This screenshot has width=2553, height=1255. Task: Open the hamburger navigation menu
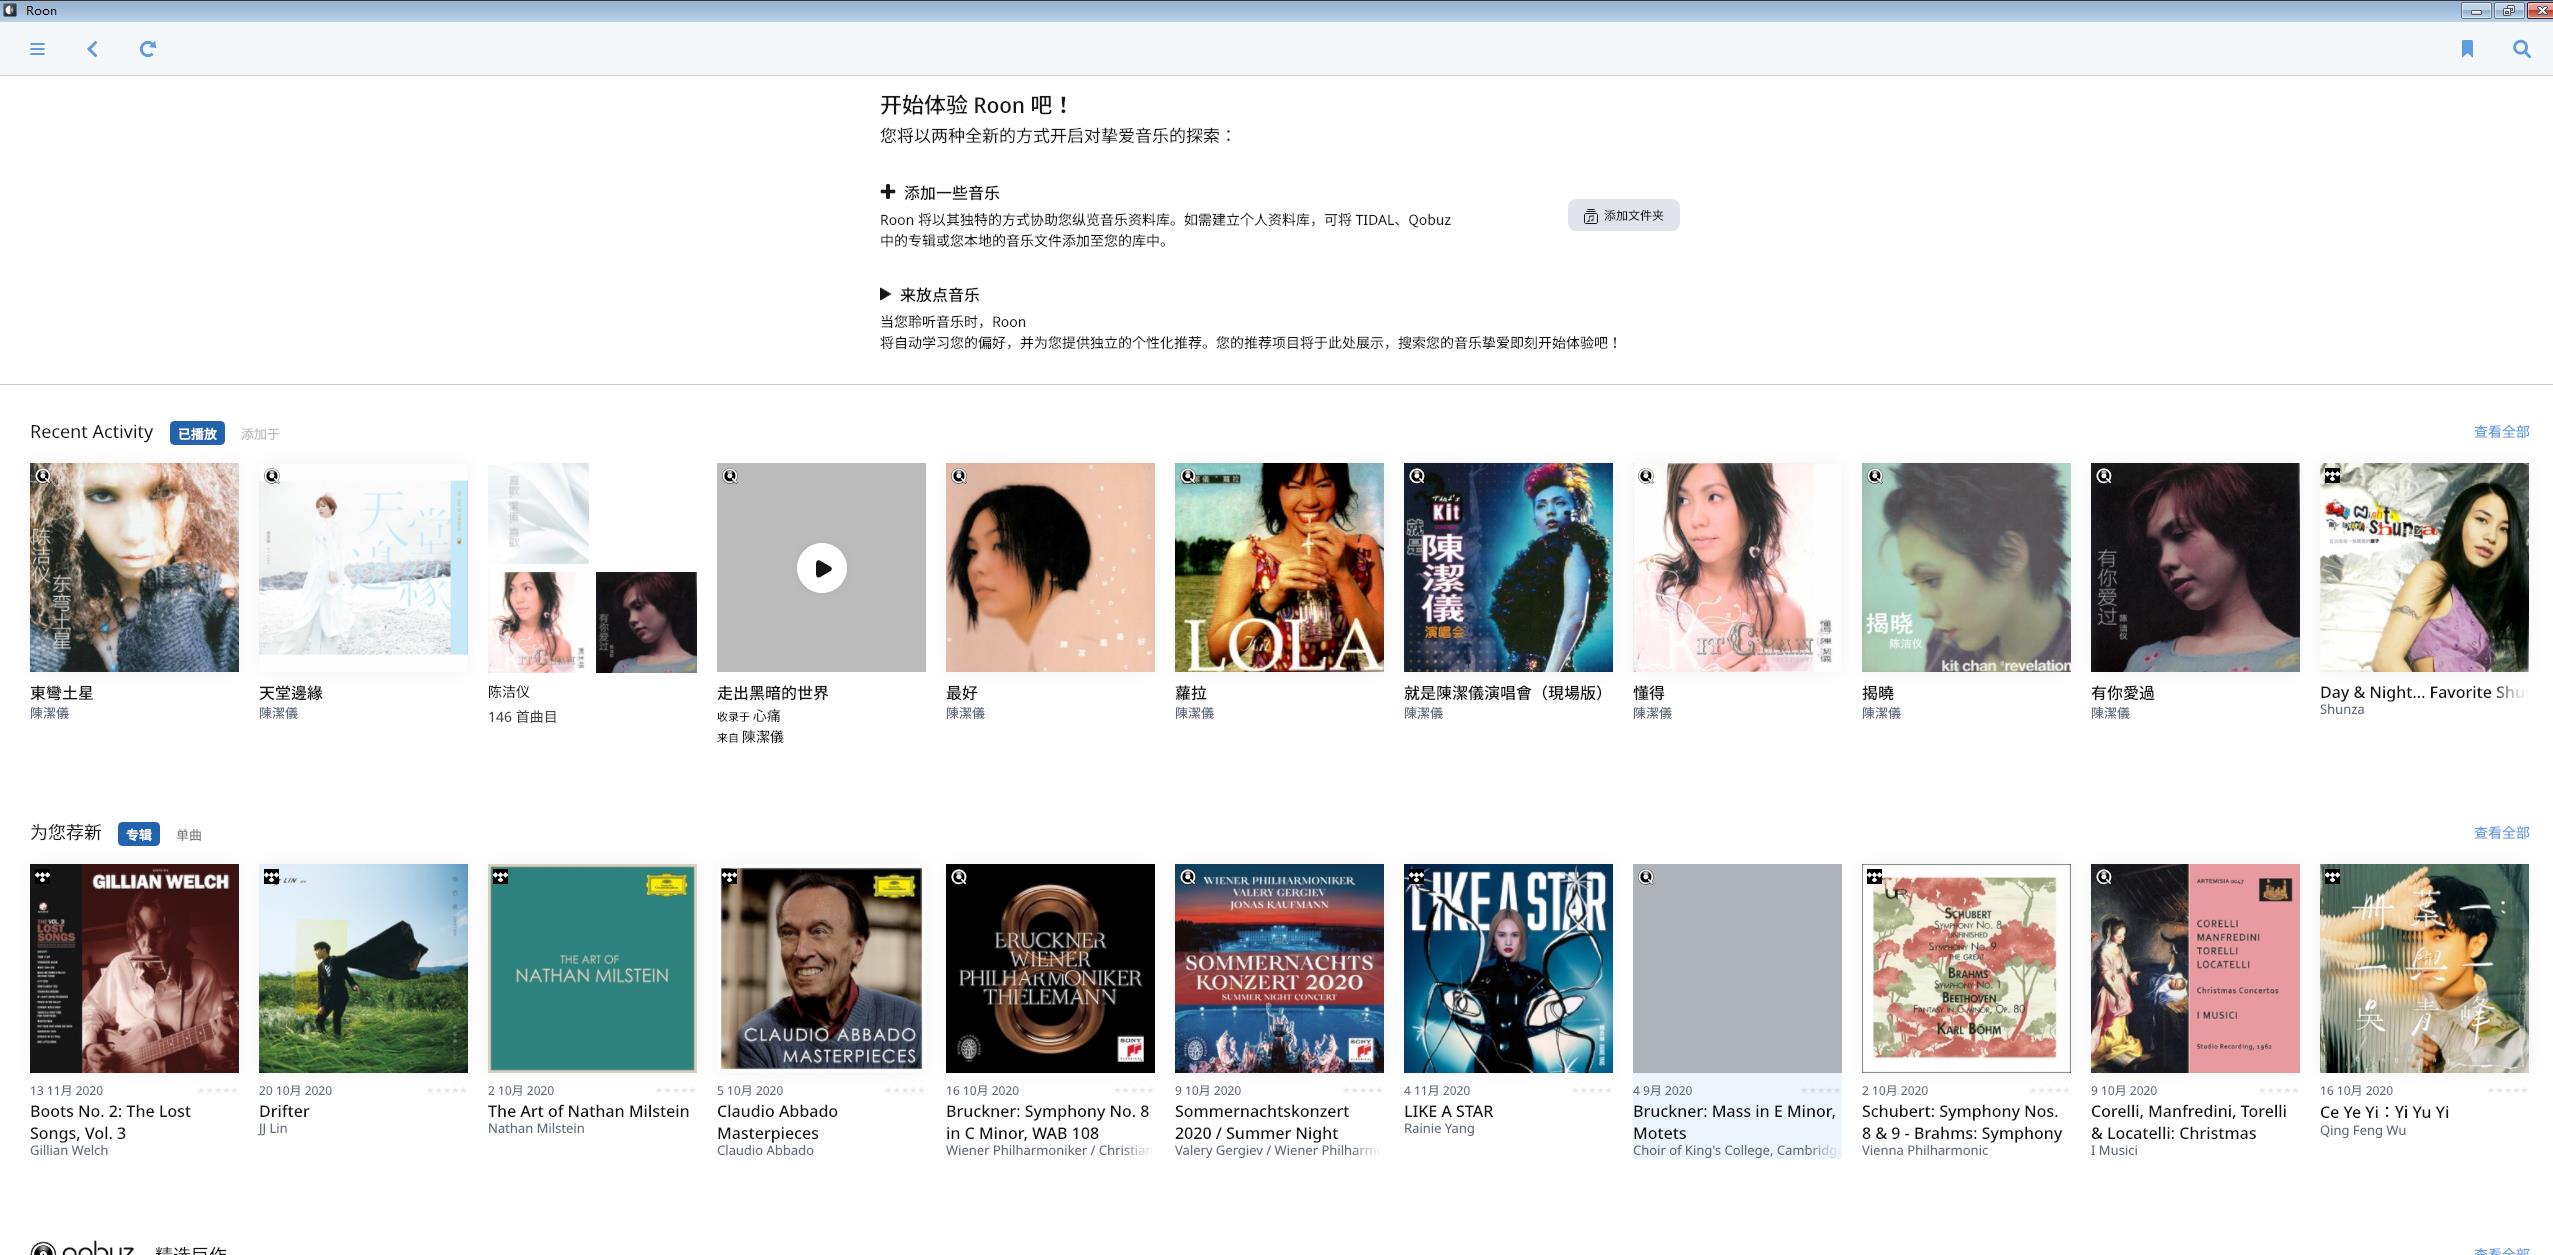[37, 49]
